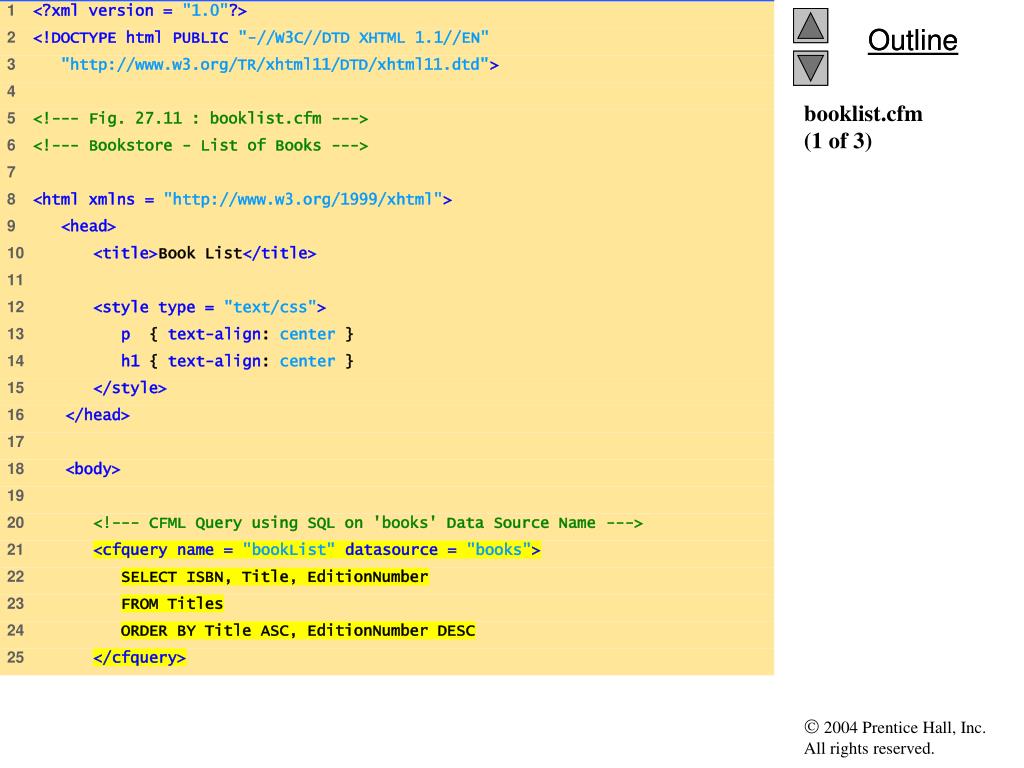Click the CFML Query comment line
This screenshot has width=1024, height=768.
[368, 523]
